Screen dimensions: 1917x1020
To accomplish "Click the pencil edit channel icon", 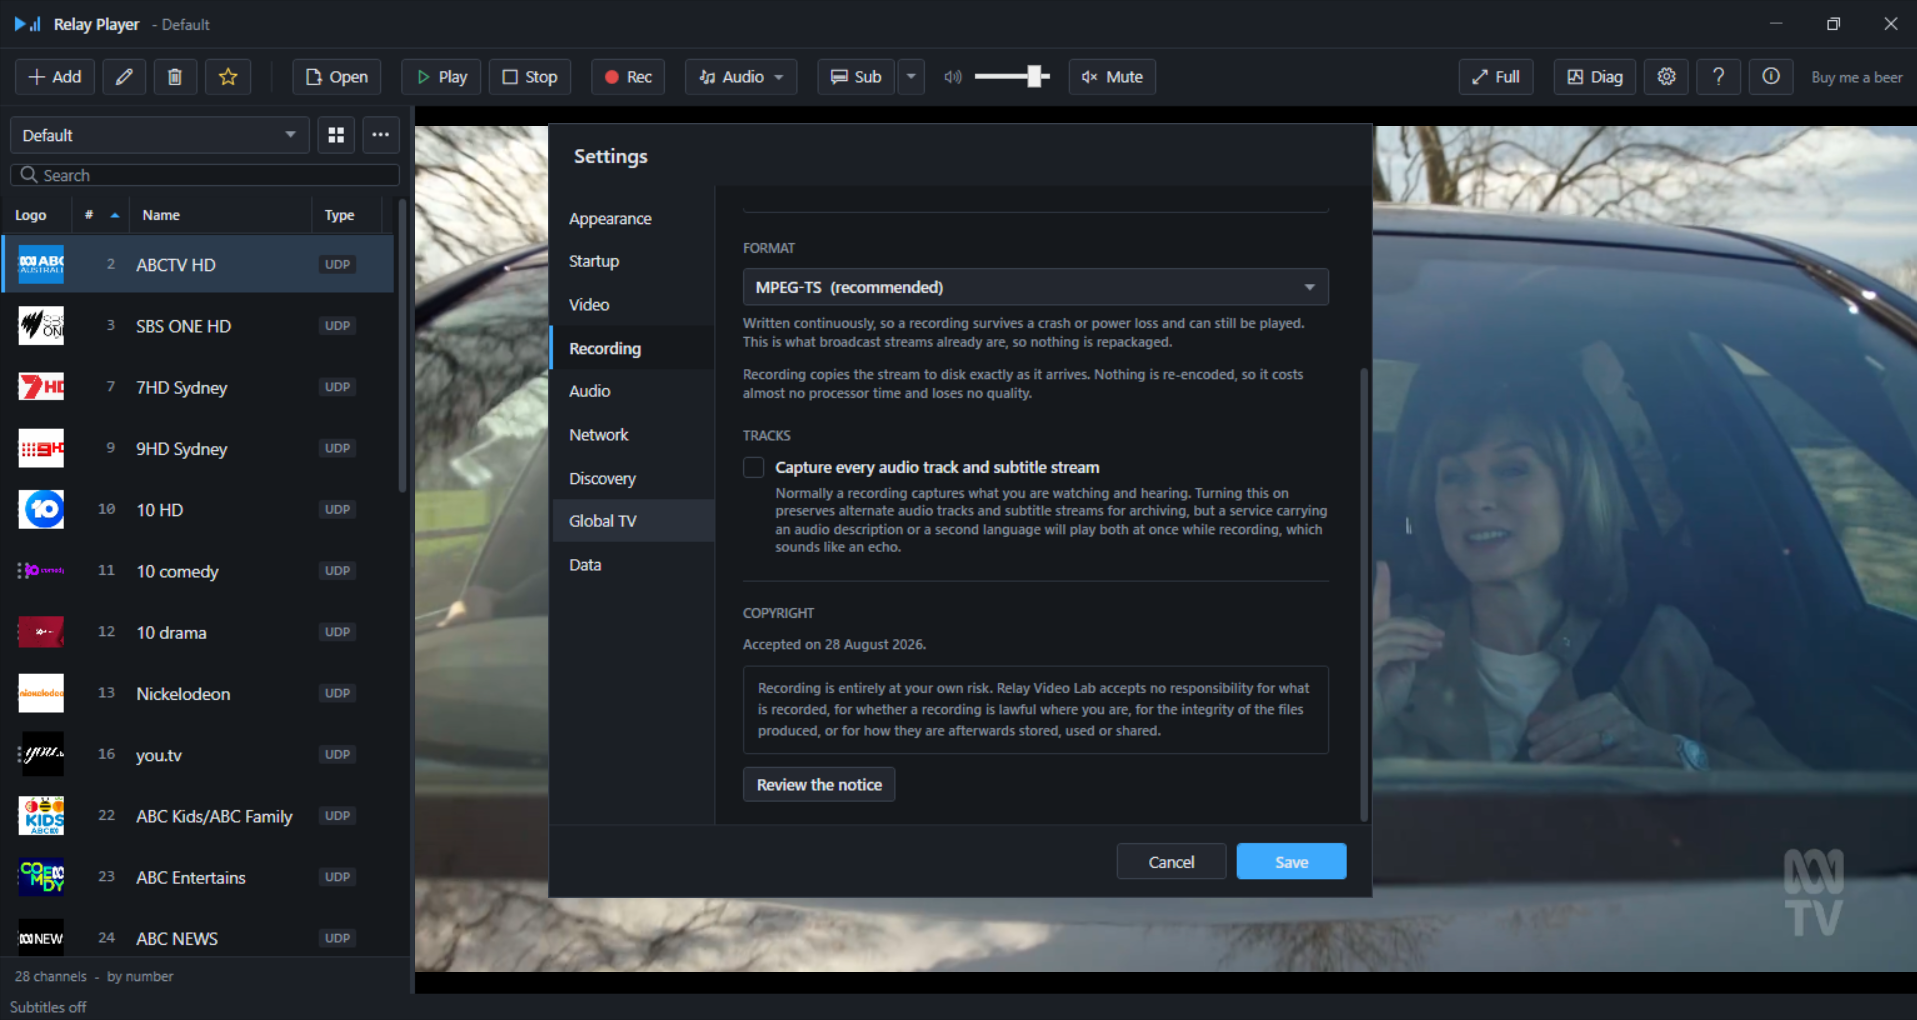I will pyautogui.click(x=124, y=77).
